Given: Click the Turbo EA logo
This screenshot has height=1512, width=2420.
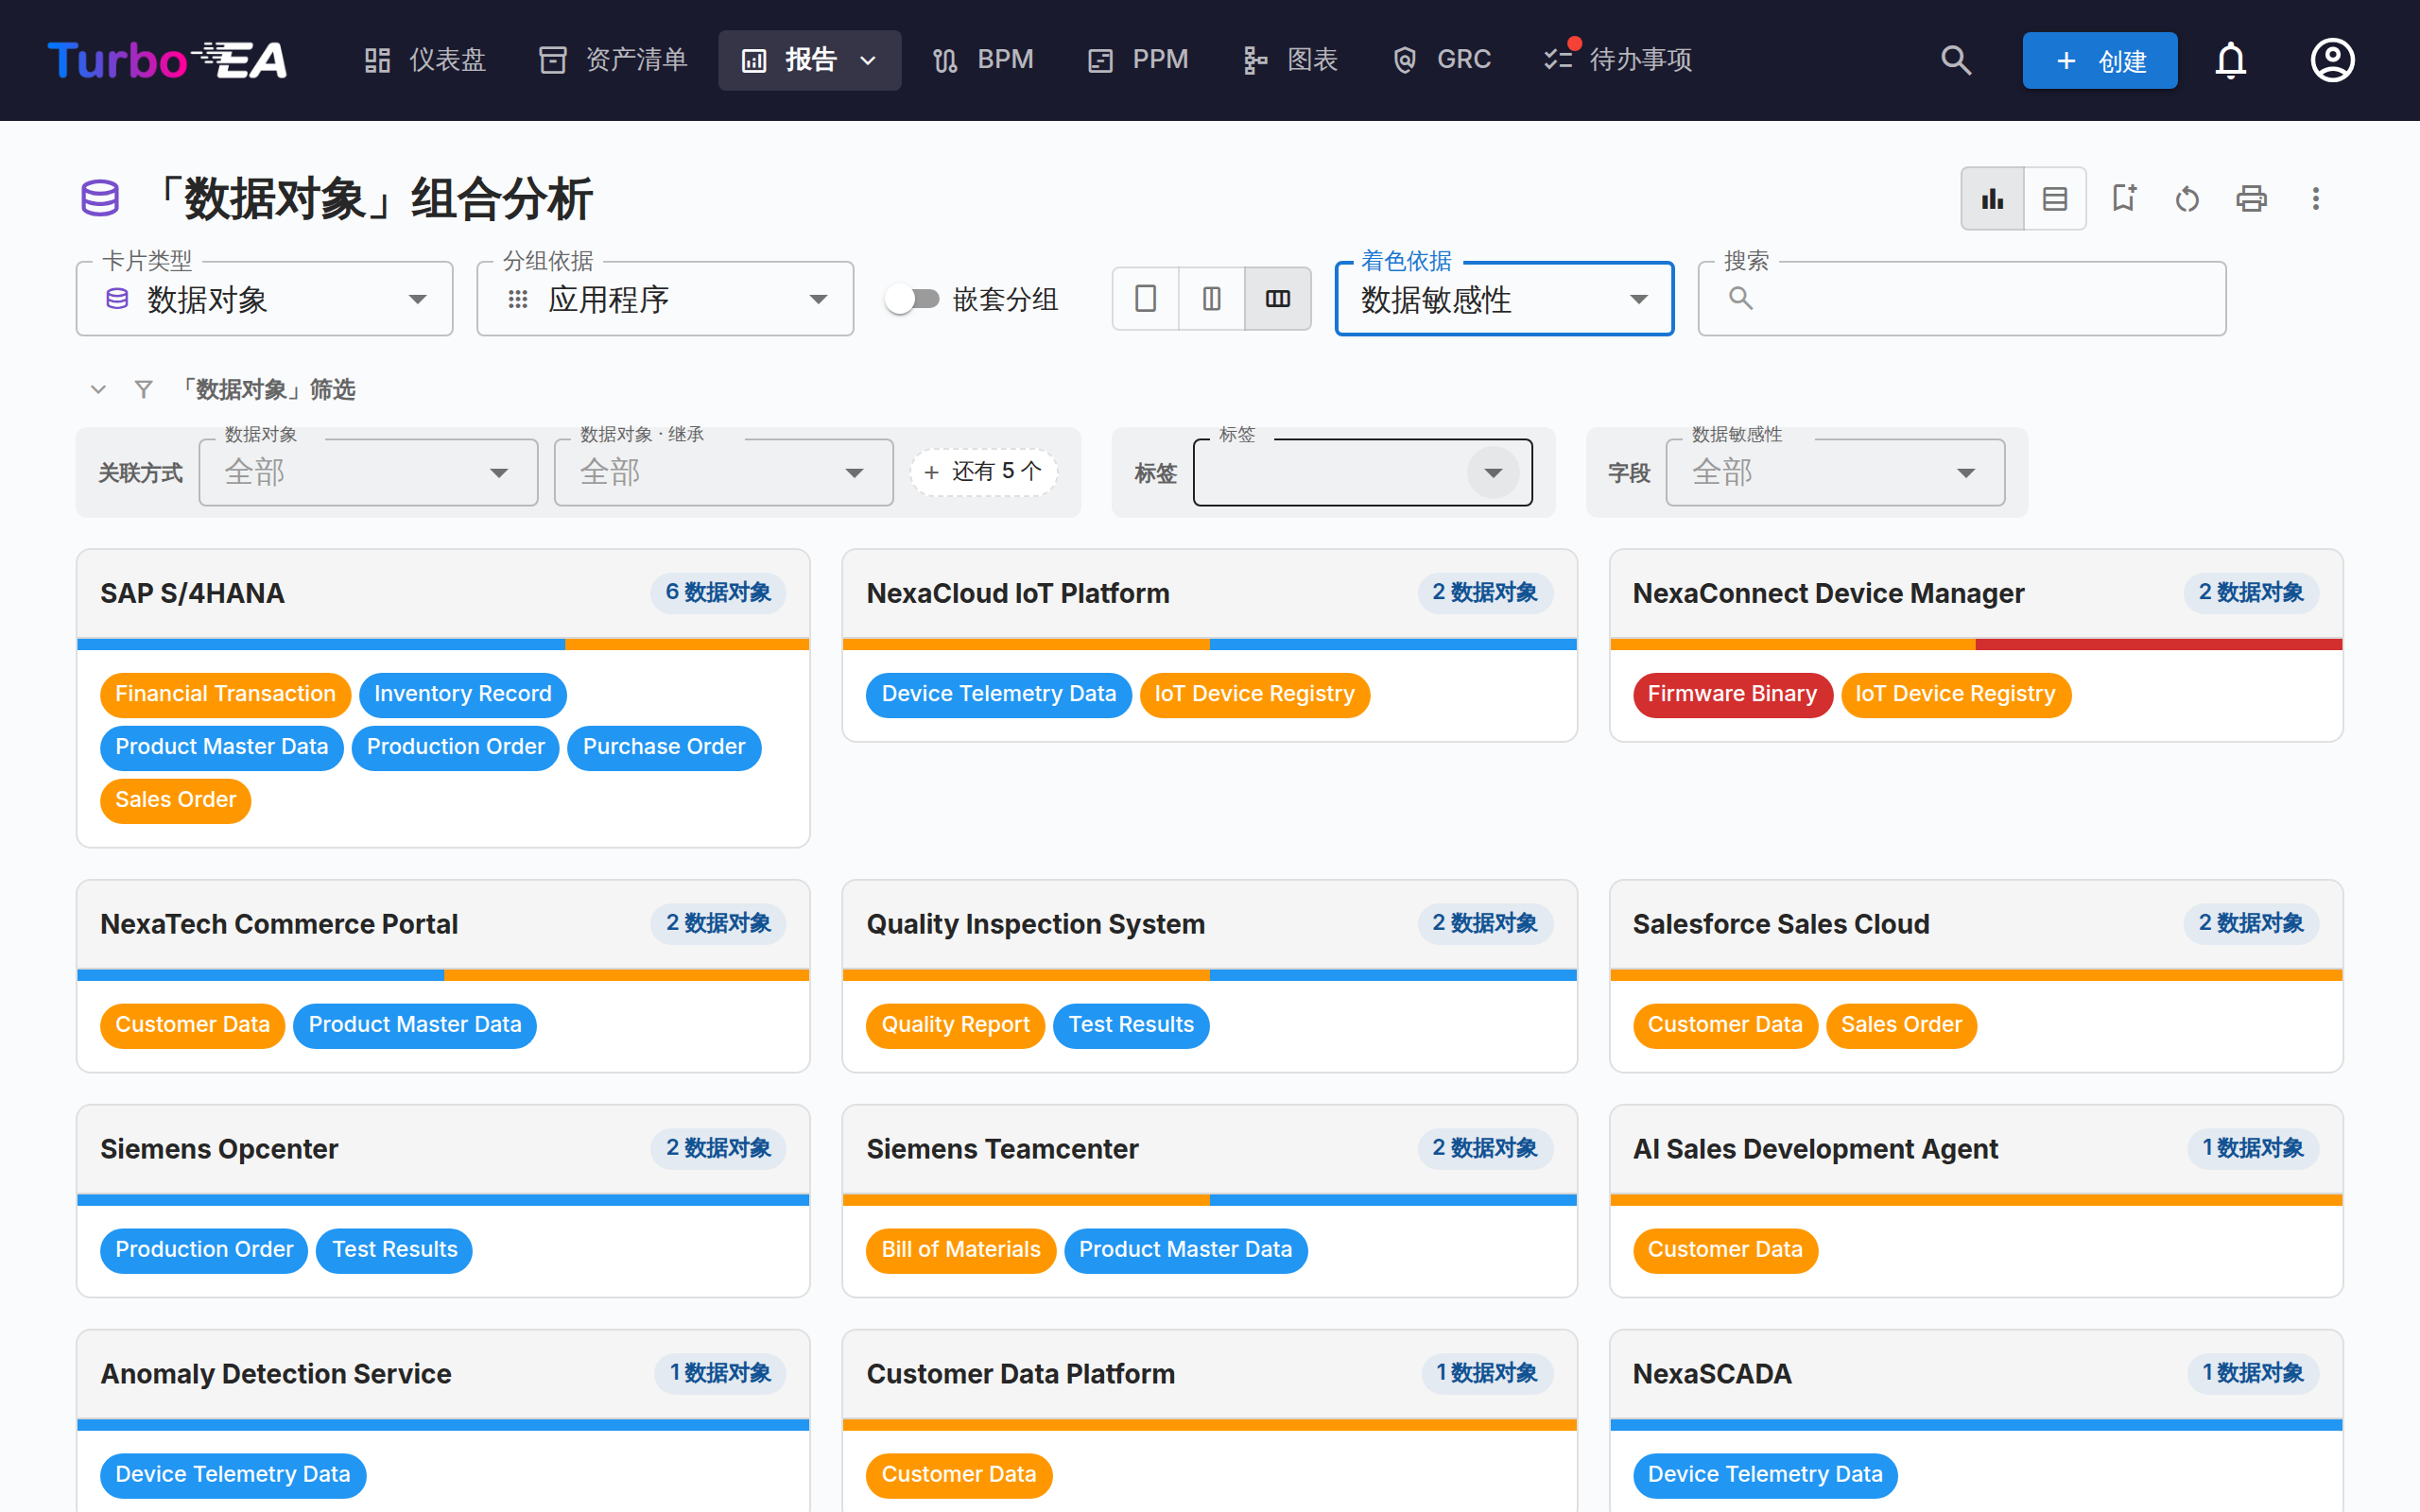Looking at the screenshot, I should click(x=167, y=60).
